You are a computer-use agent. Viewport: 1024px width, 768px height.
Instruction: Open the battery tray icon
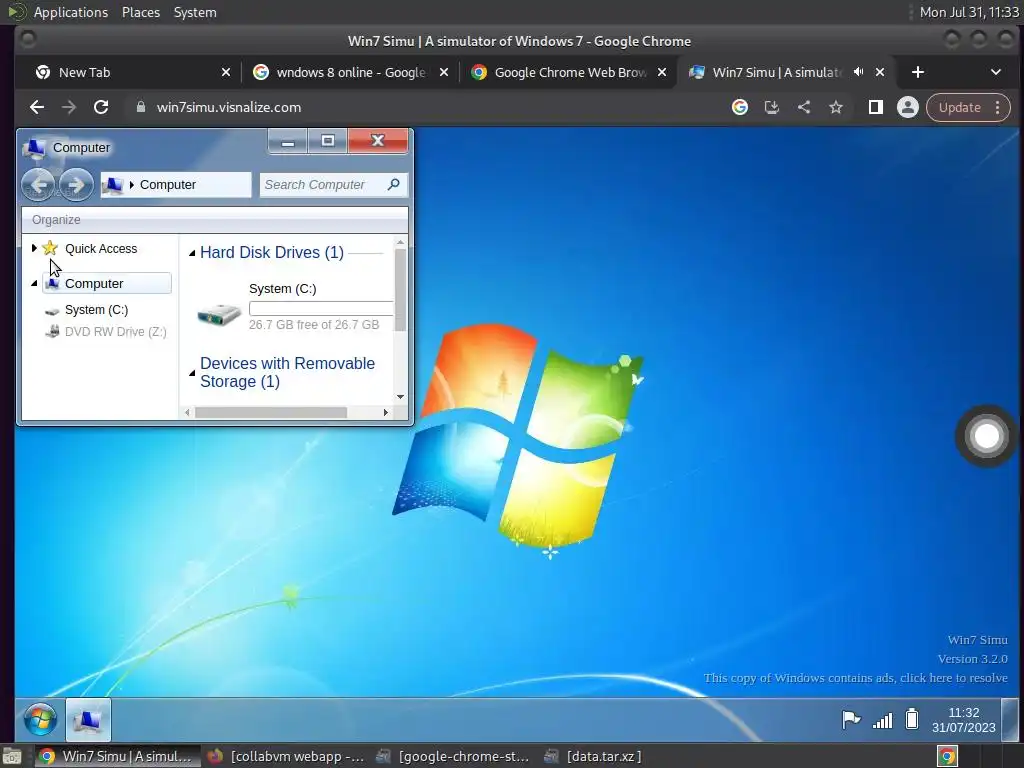(912, 719)
